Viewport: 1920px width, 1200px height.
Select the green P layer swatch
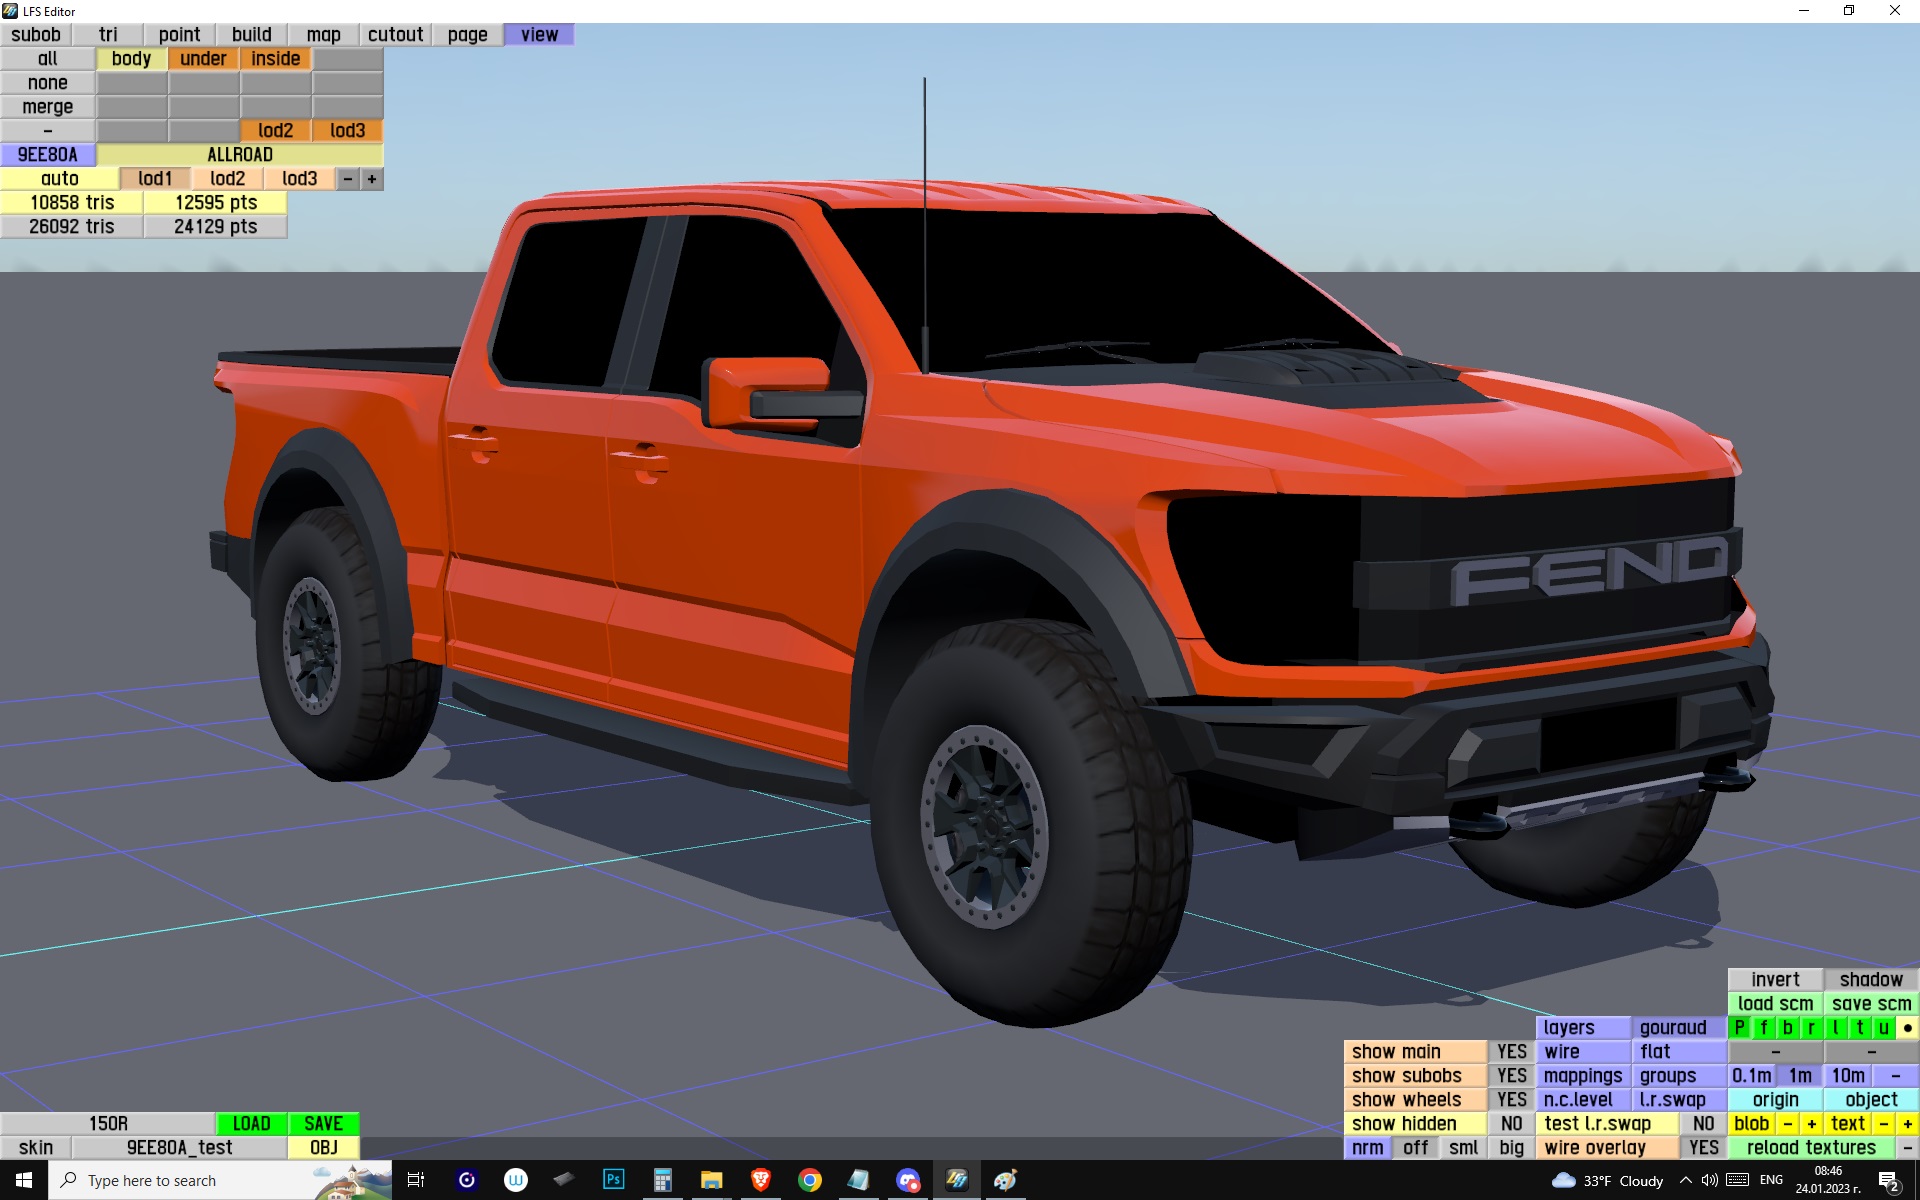click(1740, 1028)
